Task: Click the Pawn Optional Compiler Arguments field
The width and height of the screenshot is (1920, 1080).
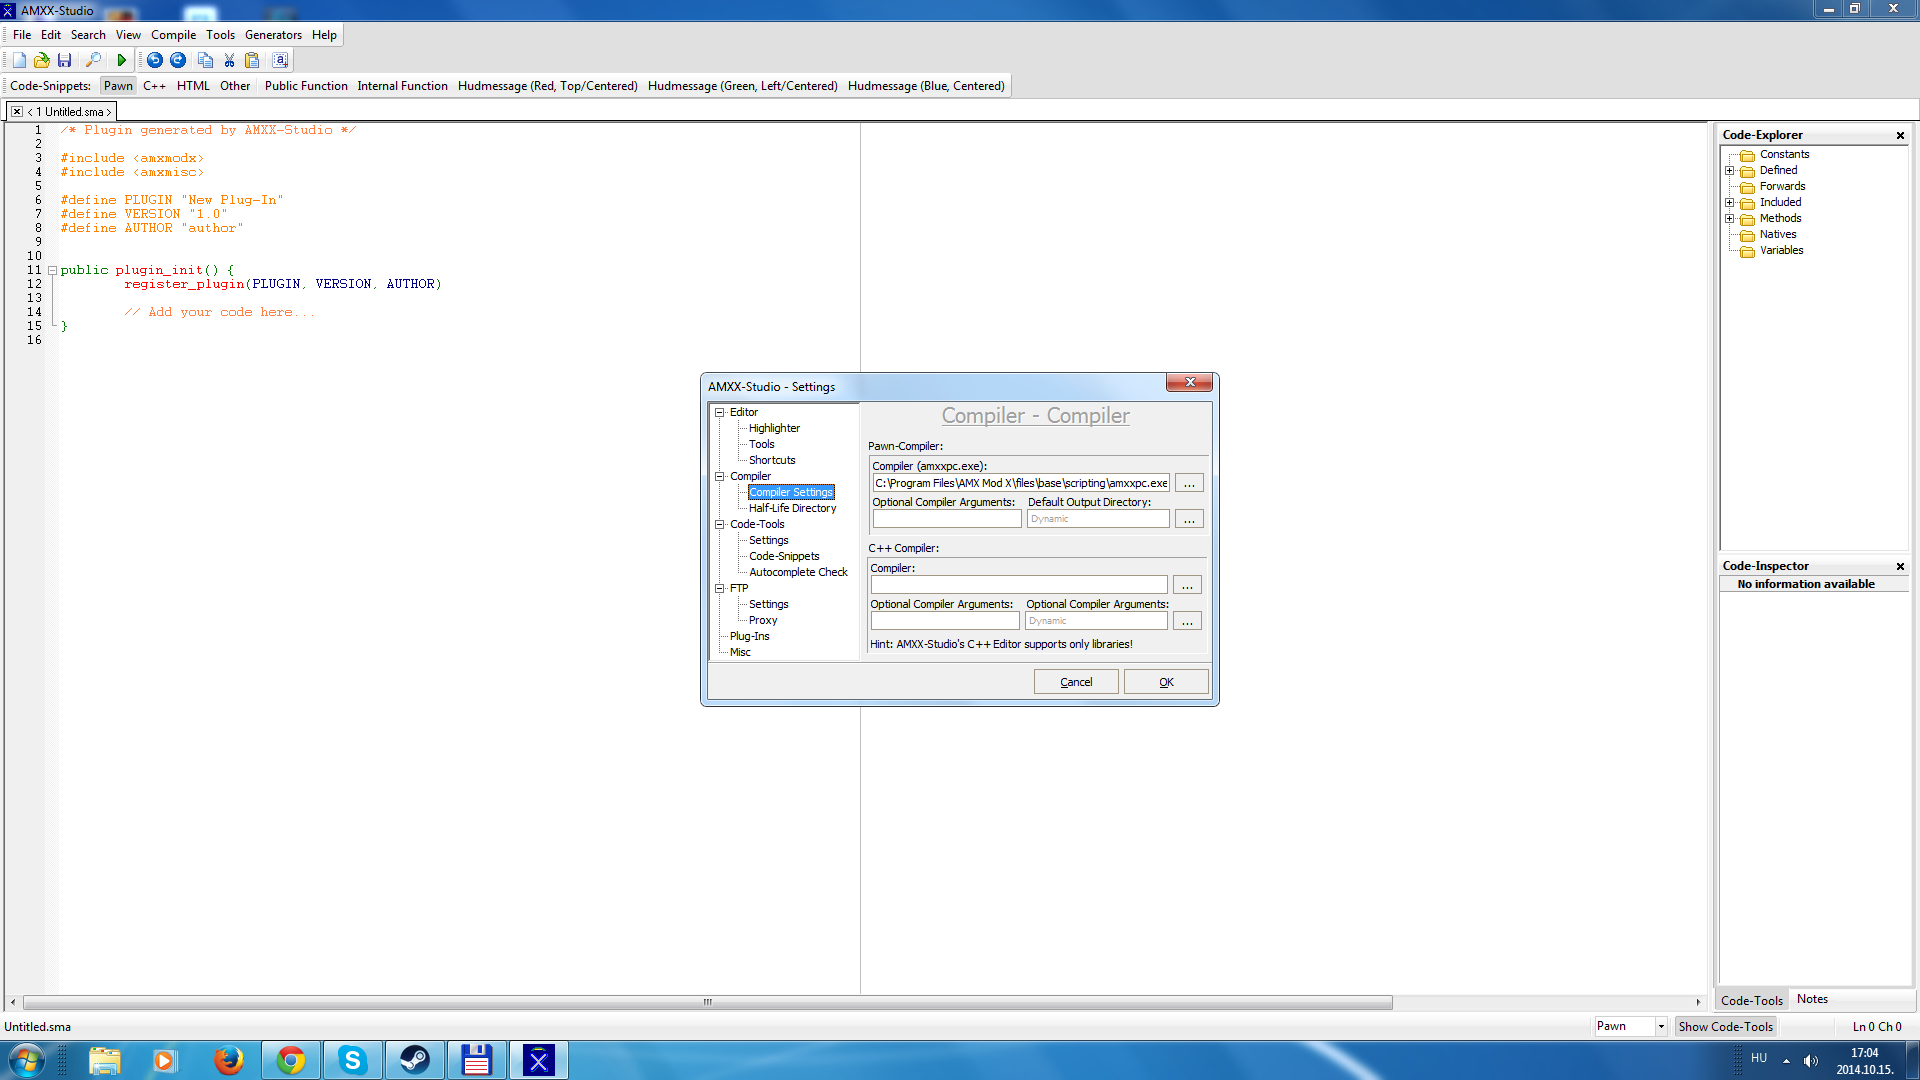Action: (946, 519)
